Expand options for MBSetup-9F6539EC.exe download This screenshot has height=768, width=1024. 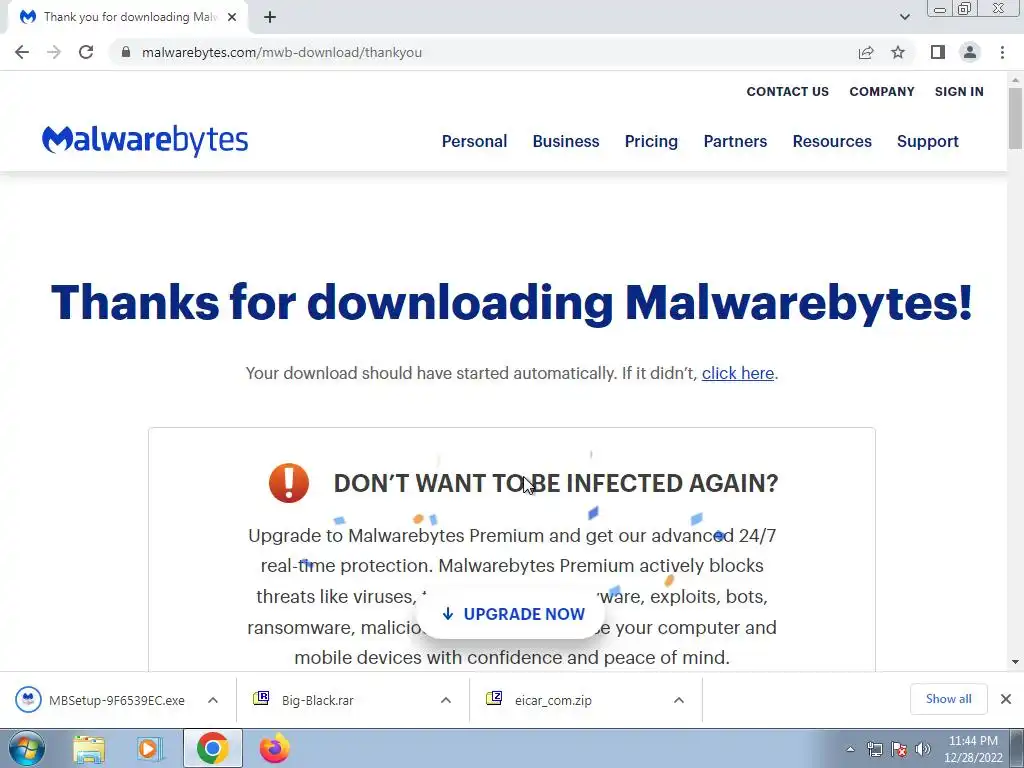point(213,700)
